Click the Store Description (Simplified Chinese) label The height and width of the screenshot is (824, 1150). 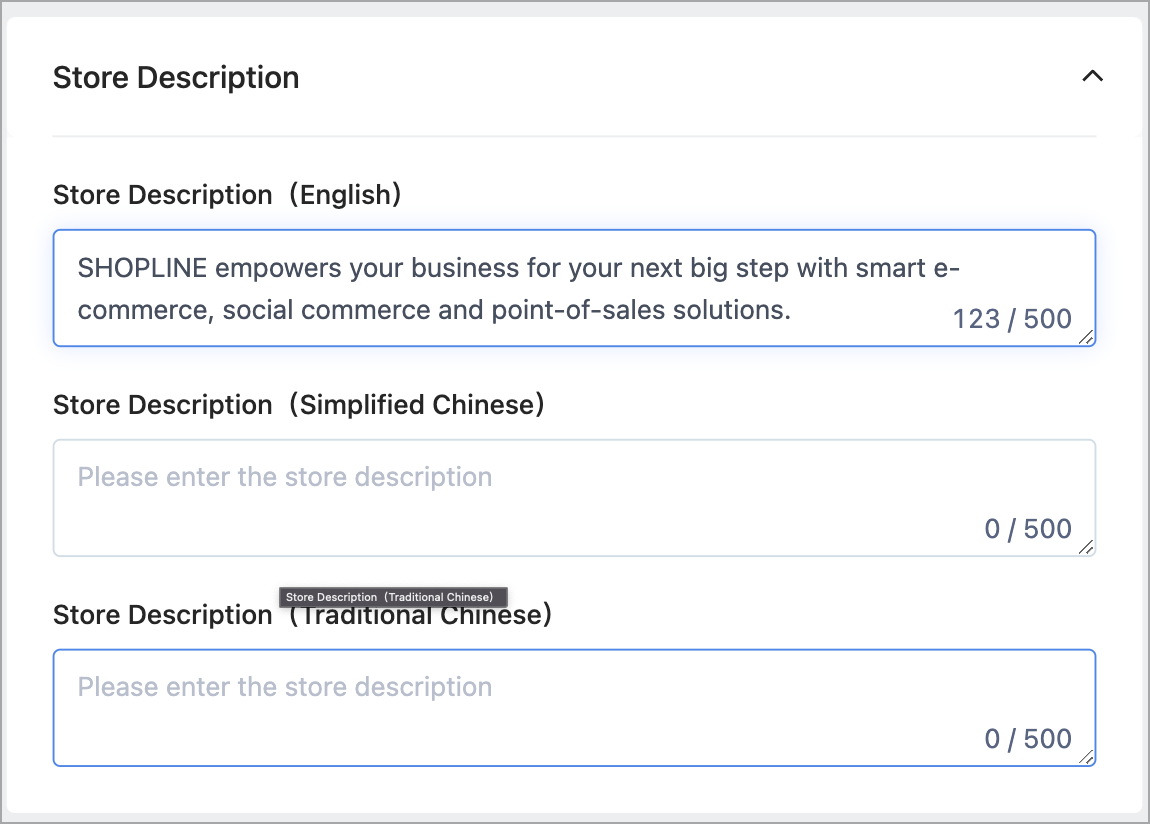pyautogui.click(x=299, y=405)
